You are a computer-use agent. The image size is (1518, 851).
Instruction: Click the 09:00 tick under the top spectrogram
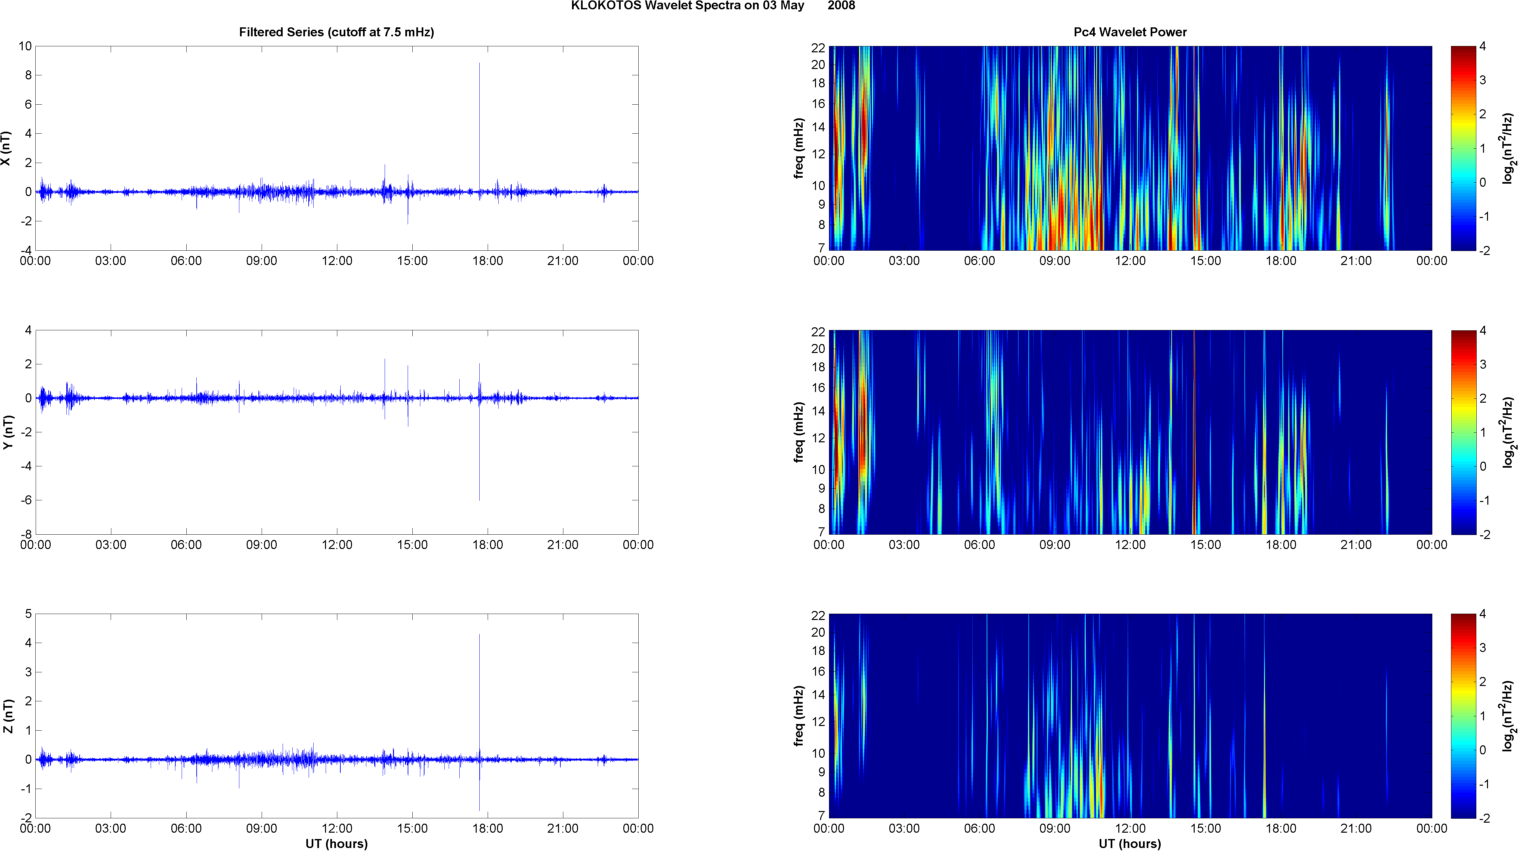[1055, 261]
